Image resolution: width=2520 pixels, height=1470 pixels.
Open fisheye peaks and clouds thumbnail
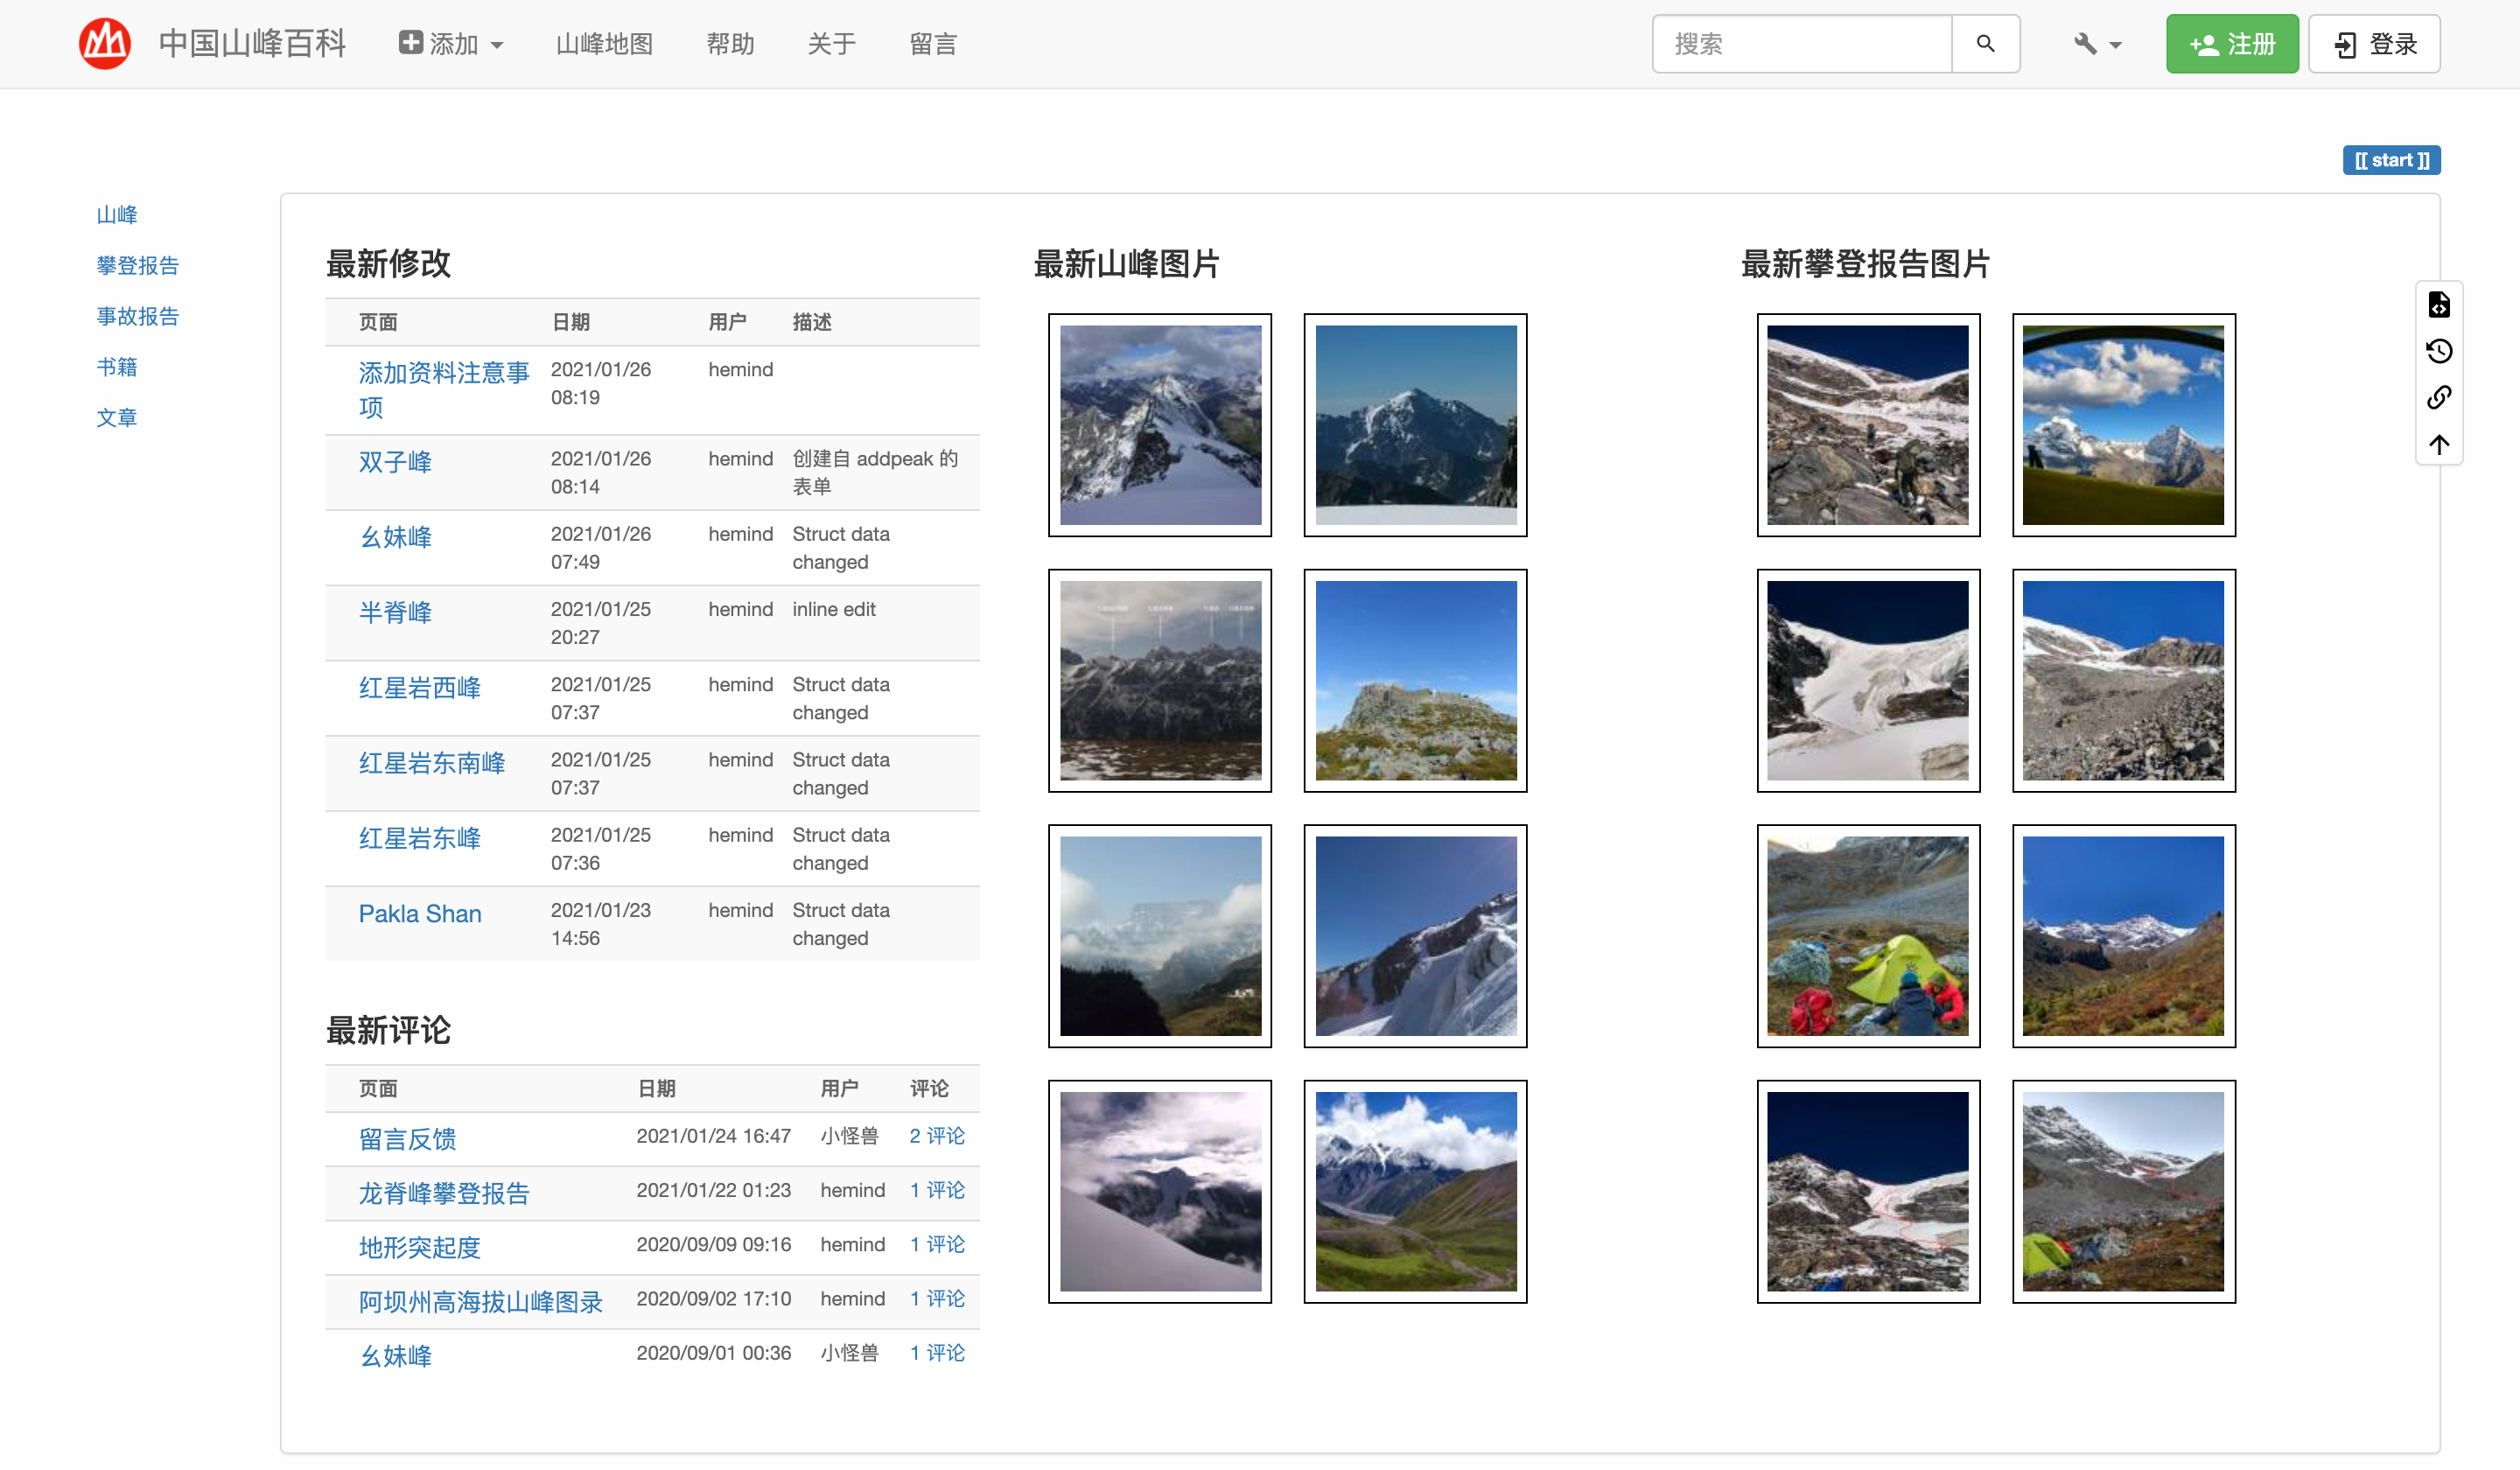pos(2124,425)
